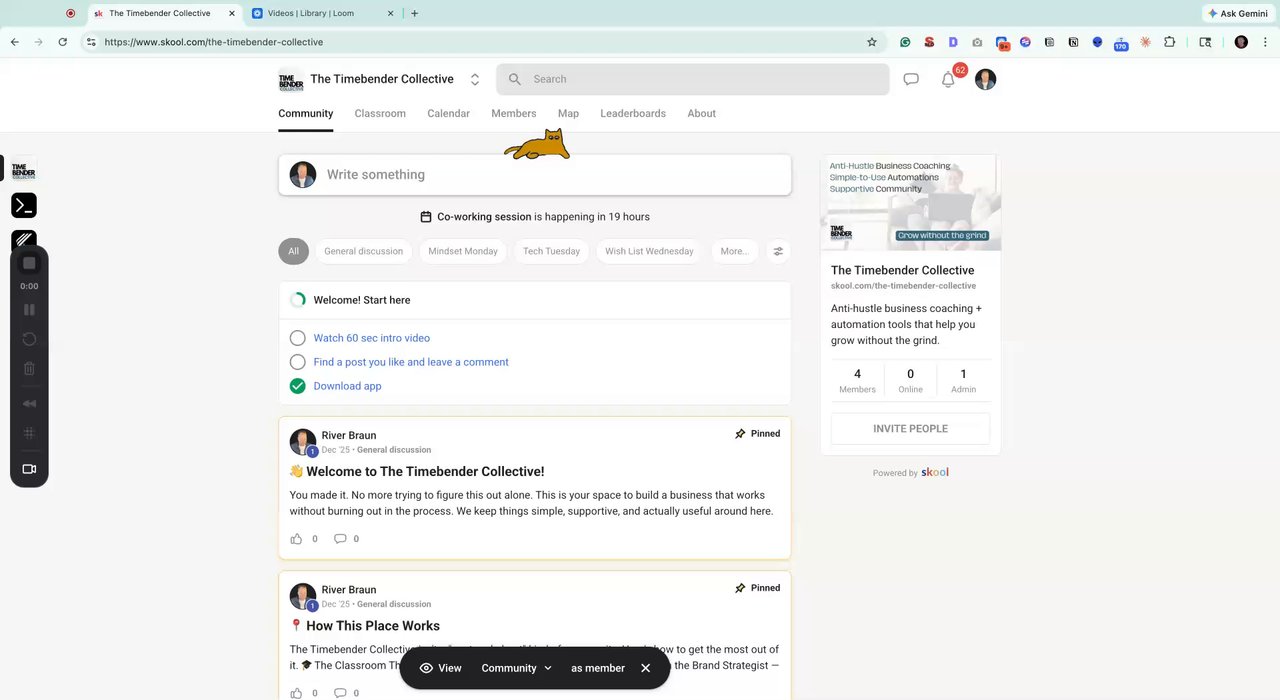Viewport: 1280px width, 700px height.
Task: Open the Download app link
Action: pyautogui.click(x=347, y=386)
